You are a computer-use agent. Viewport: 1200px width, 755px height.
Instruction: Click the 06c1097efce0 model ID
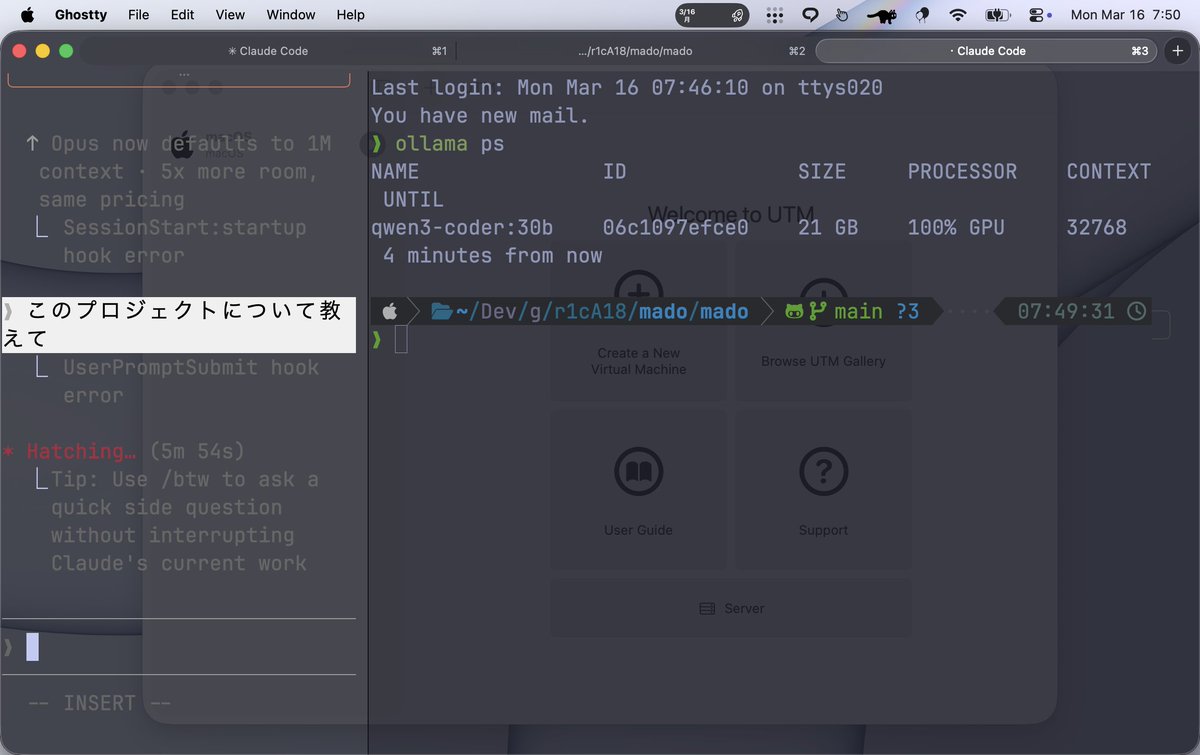[676, 228]
